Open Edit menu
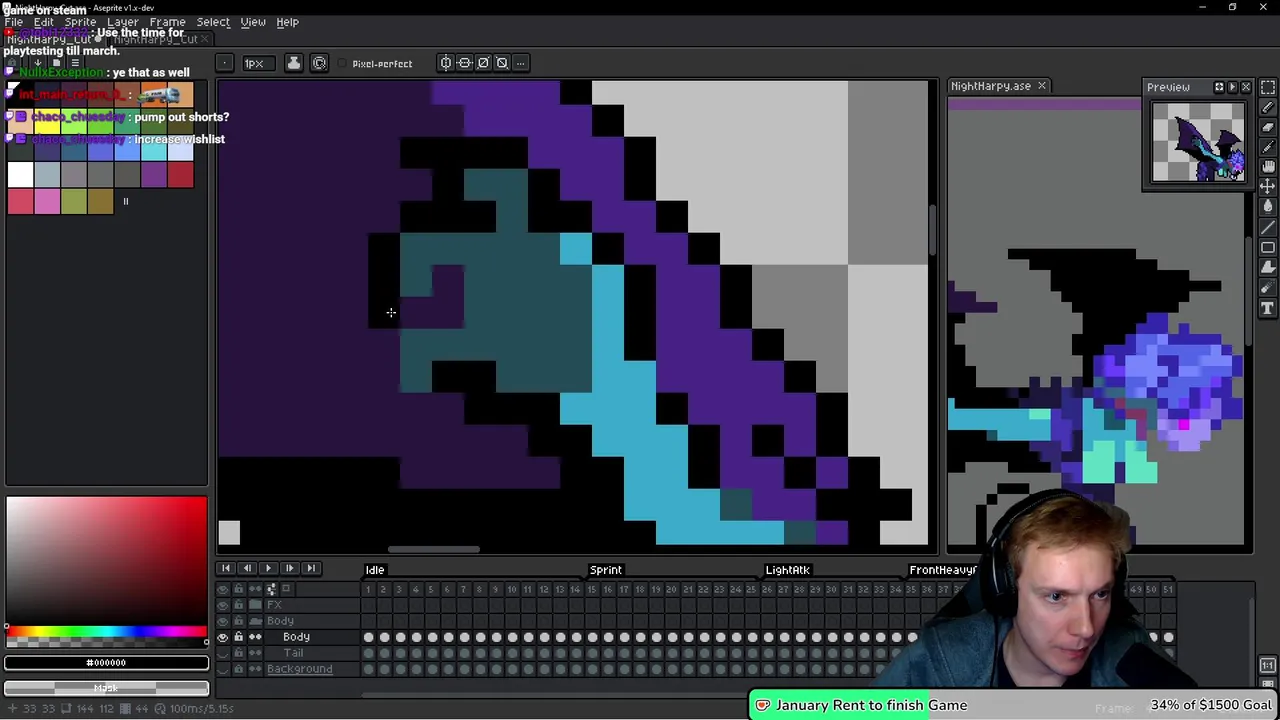Screen dimensions: 1280x720 coord(44,22)
